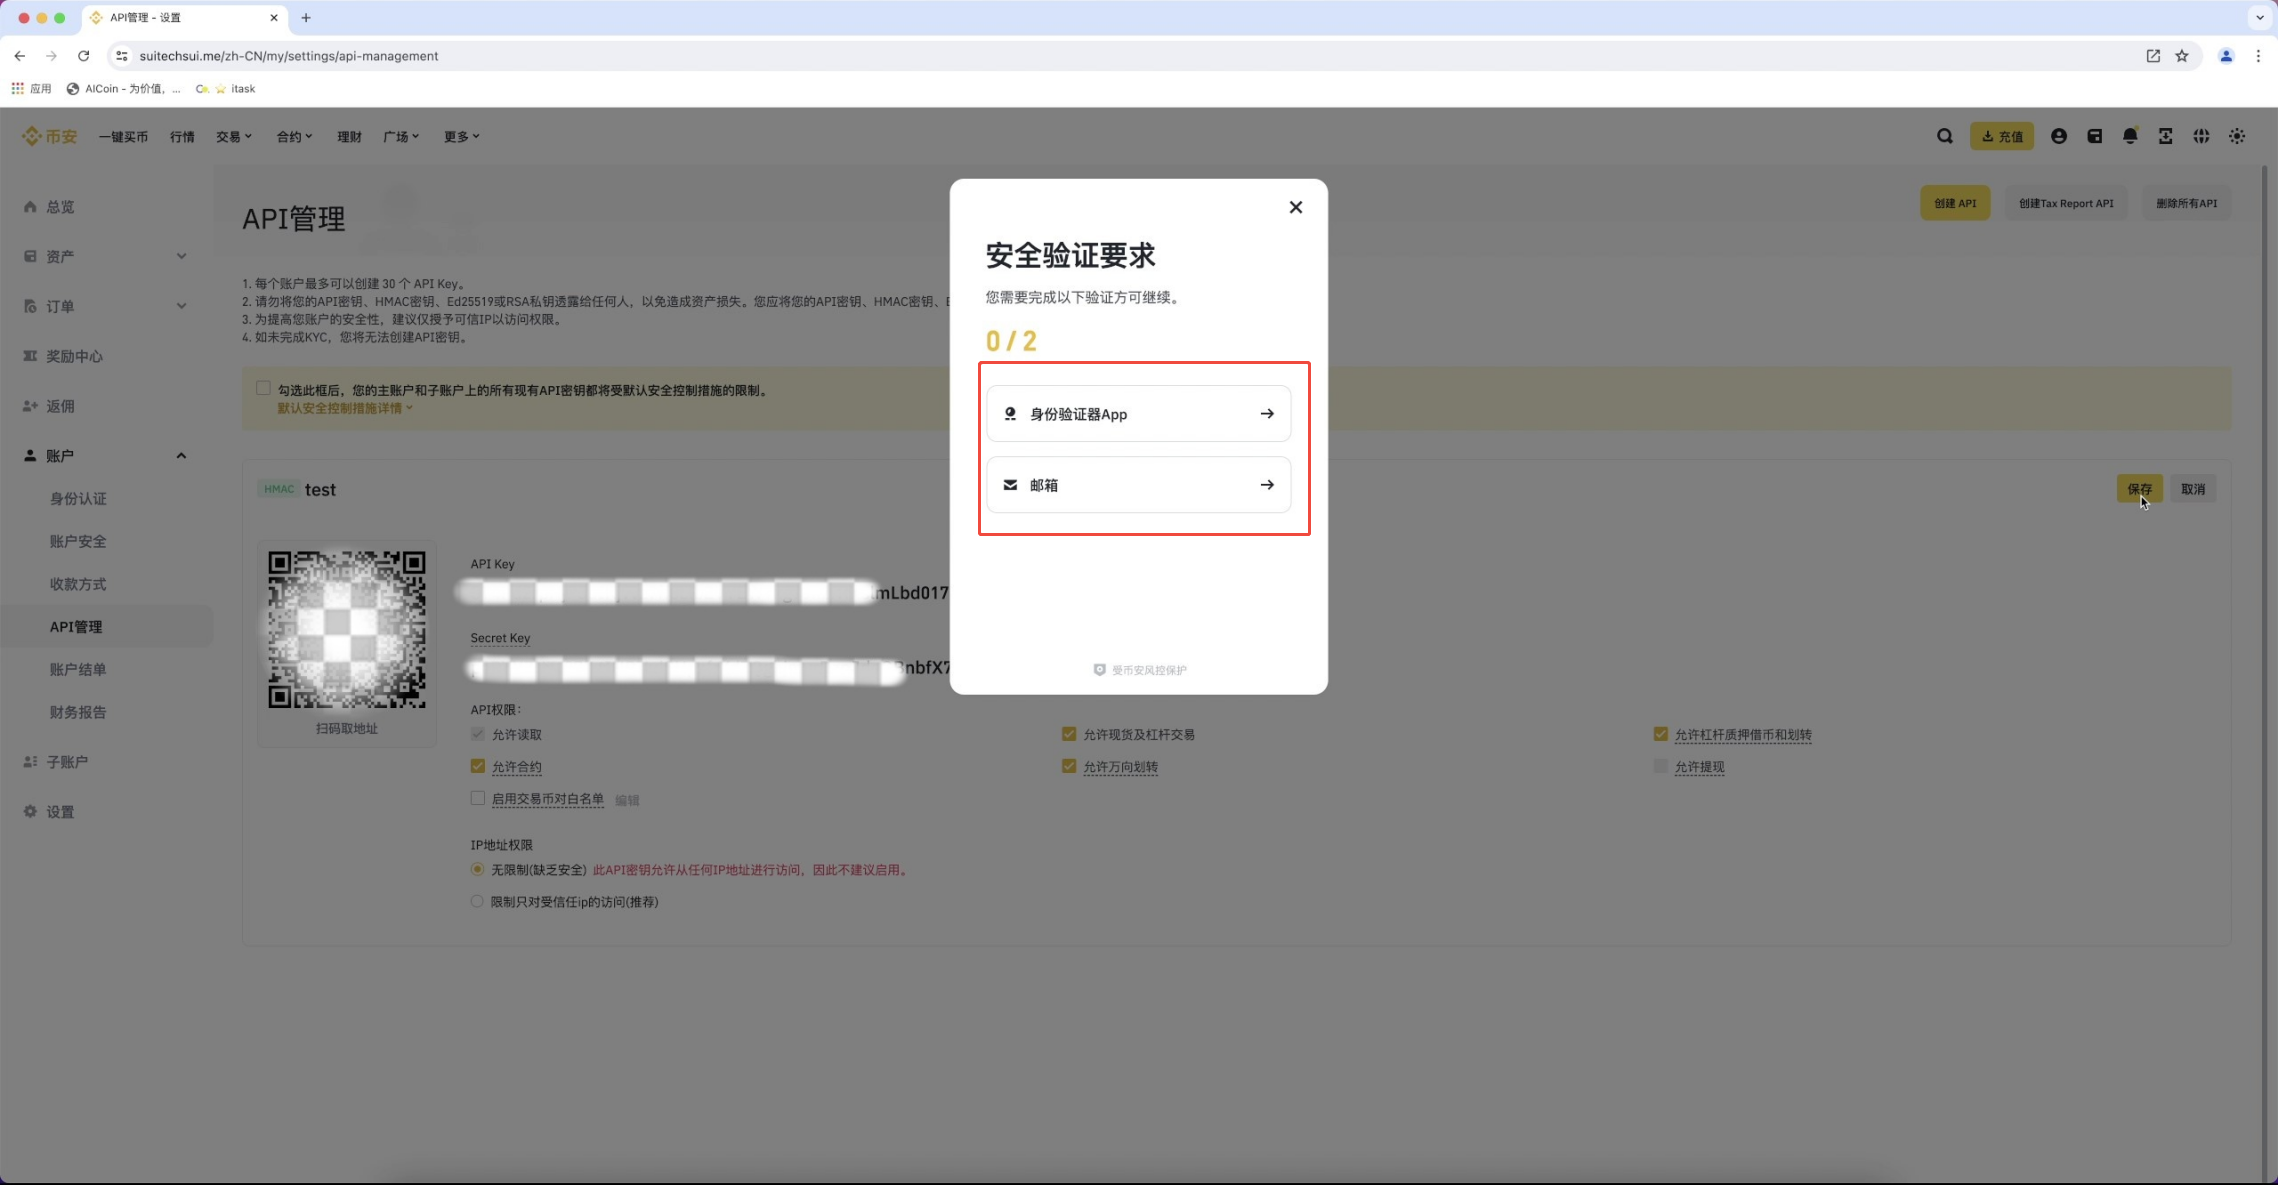
Task: Open 收款方式 in the sidebar
Action: tap(78, 585)
